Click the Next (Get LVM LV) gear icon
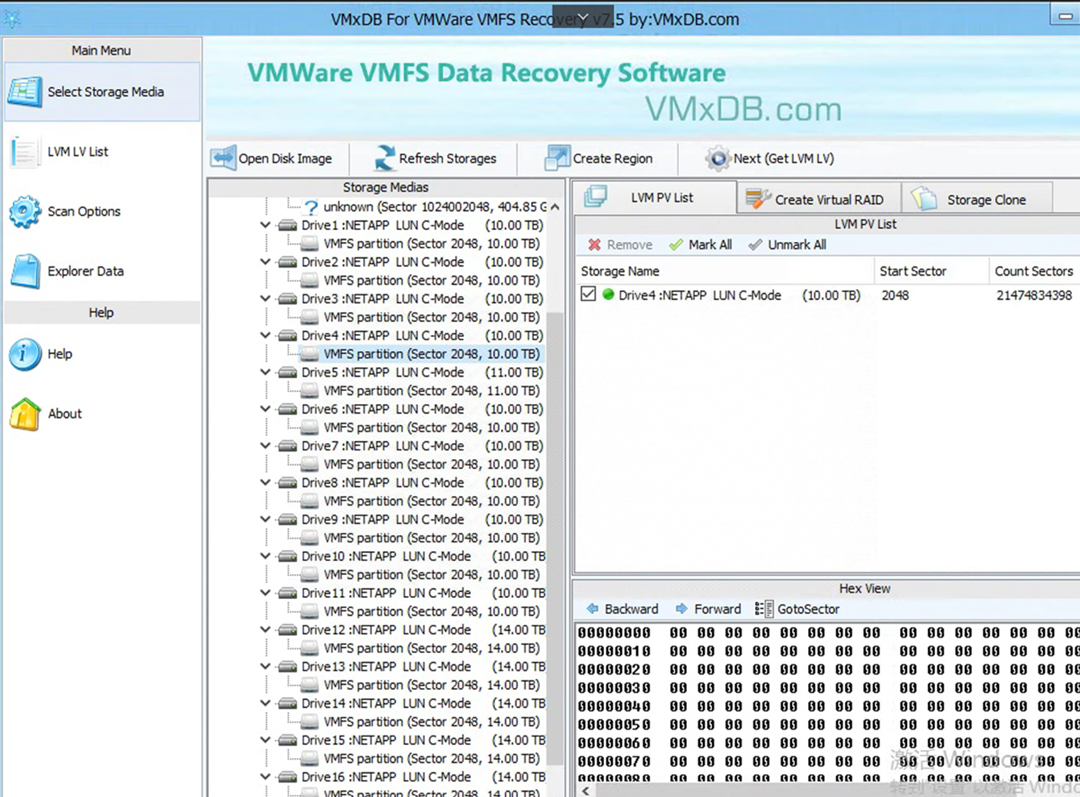Viewport: 1080px width, 797px height. [718, 158]
